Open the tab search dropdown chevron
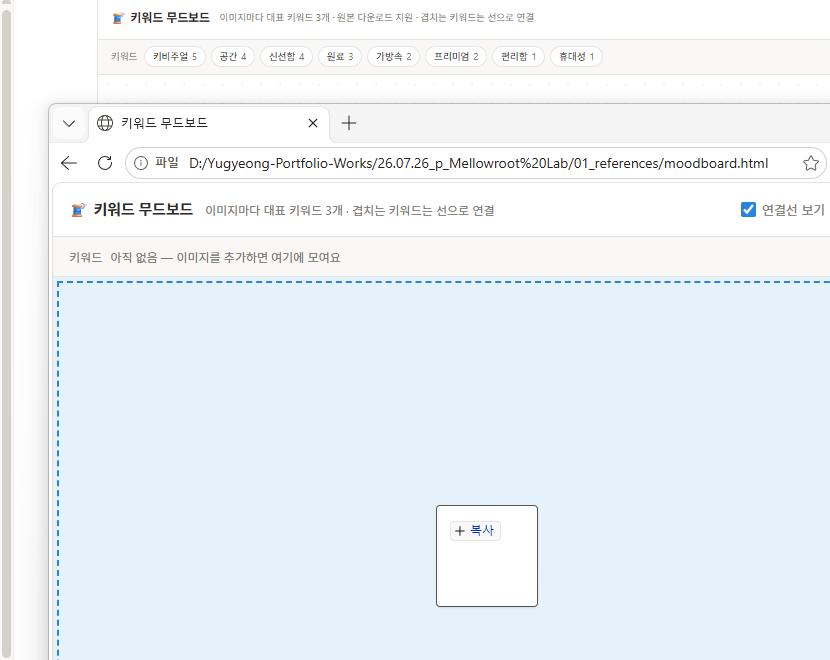This screenshot has height=660, width=830. [x=69, y=124]
